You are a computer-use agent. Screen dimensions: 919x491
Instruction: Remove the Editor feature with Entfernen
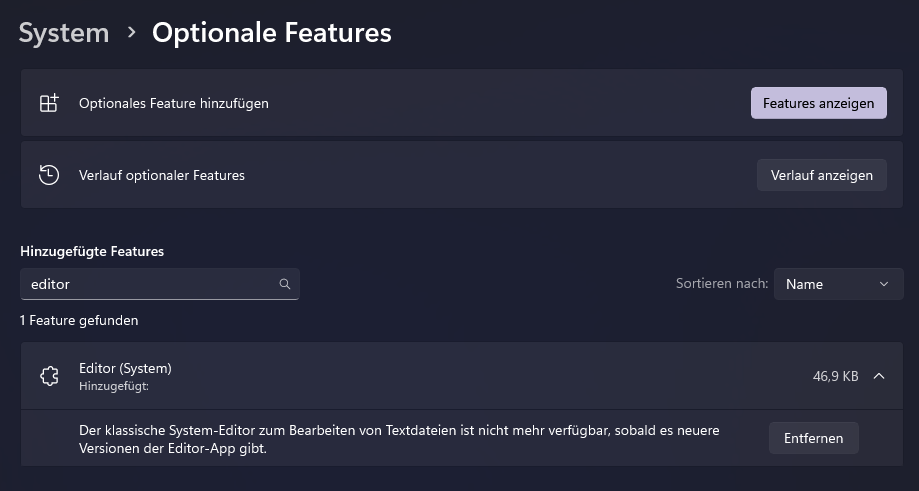813,438
